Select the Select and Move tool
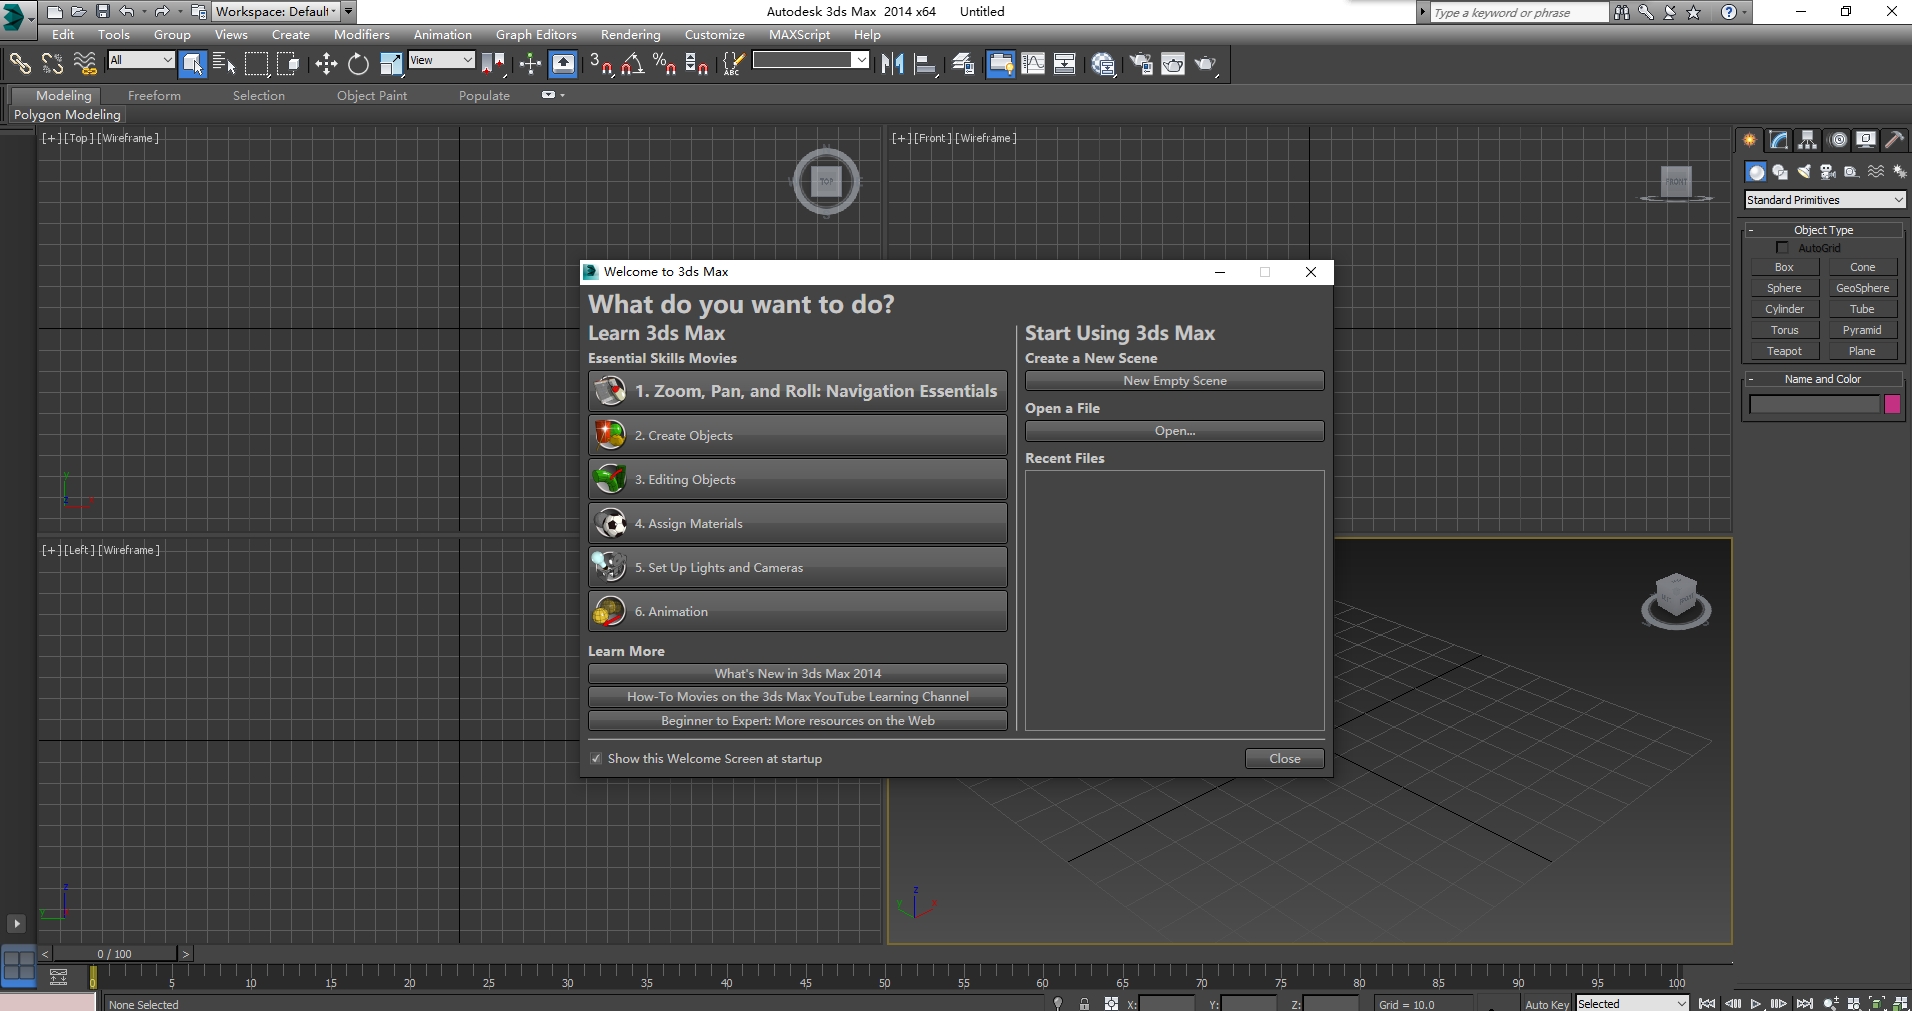Viewport: 1912px width, 1011px height. (x=326, y=64)
